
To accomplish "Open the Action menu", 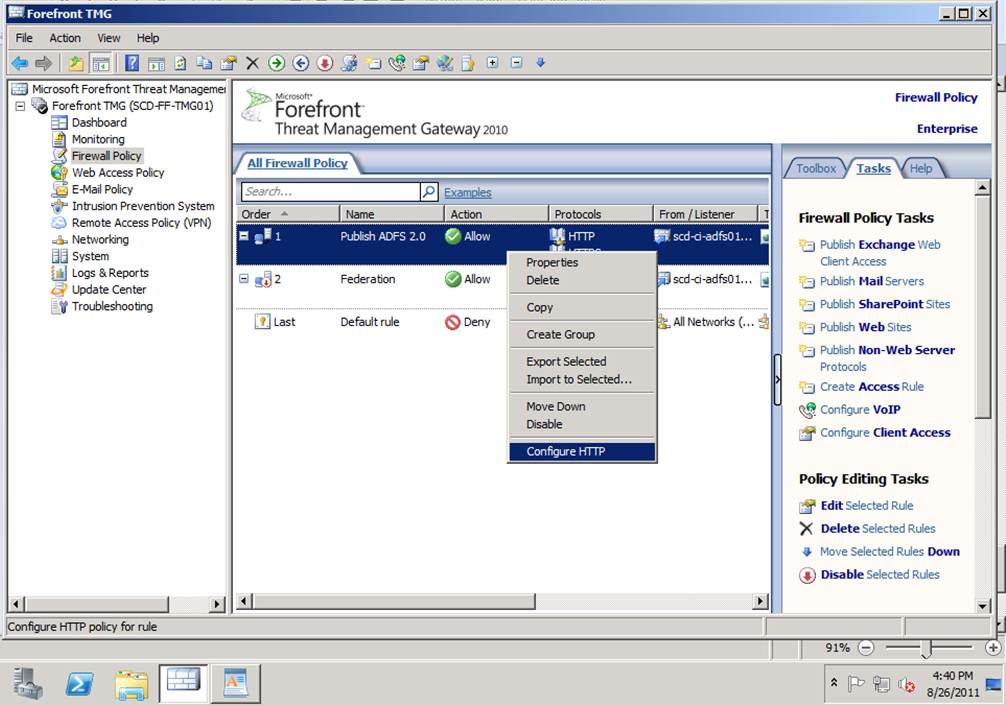I will (65, 38).
